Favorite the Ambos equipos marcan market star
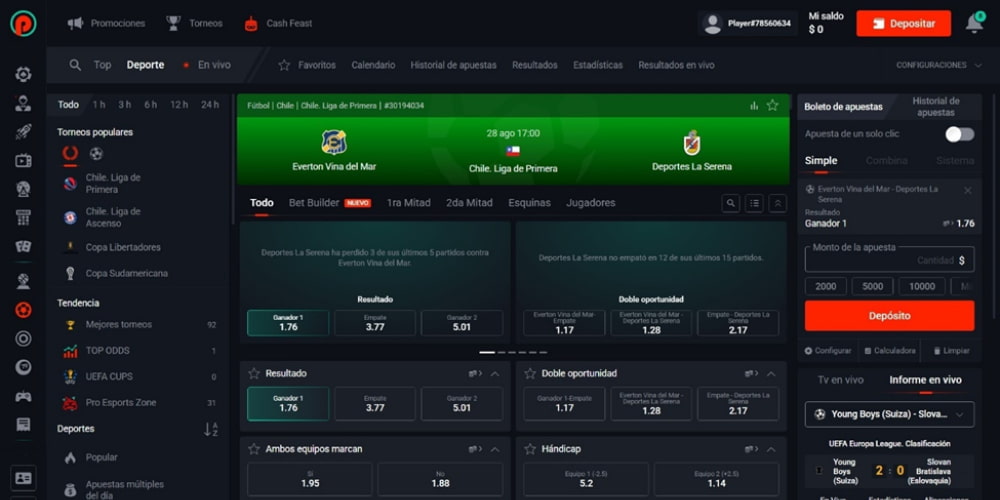 (254, 449)
